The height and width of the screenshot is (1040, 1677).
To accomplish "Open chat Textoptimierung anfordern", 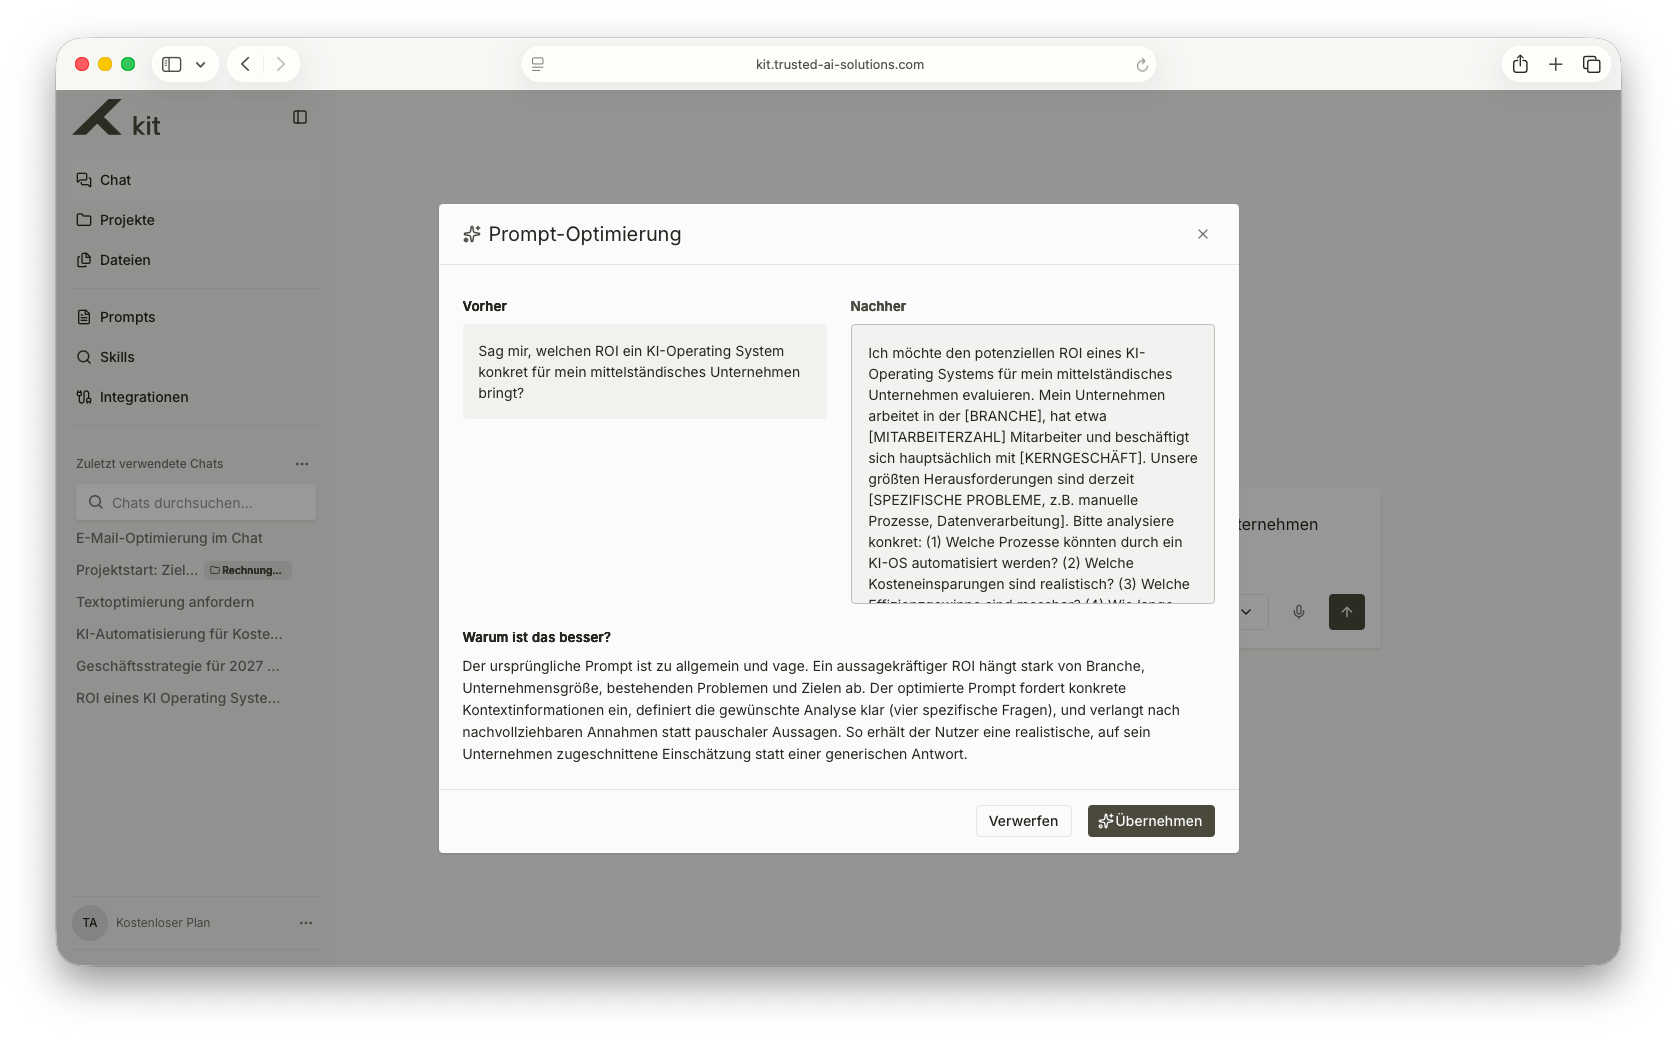I will click(x=165, y=602).
